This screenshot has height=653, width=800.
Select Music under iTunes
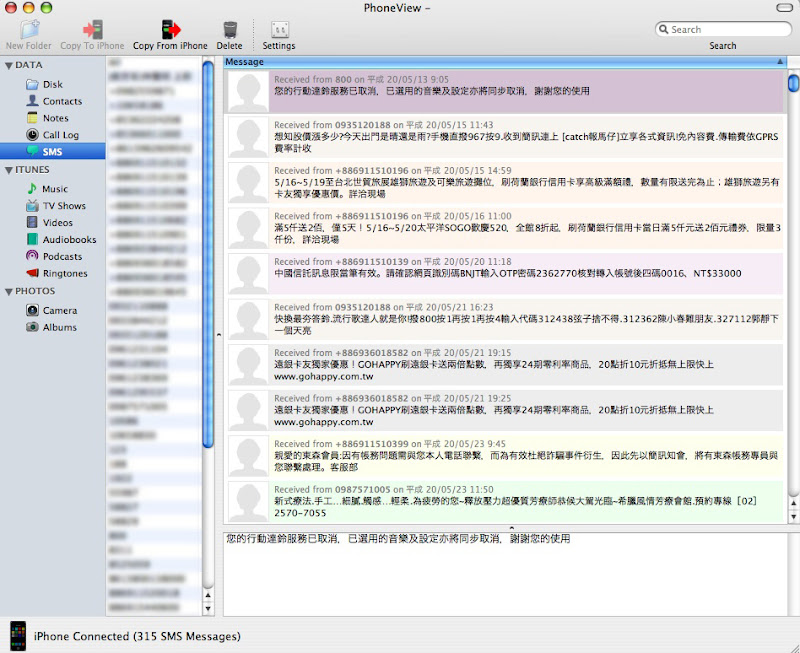tap(55, 189)
